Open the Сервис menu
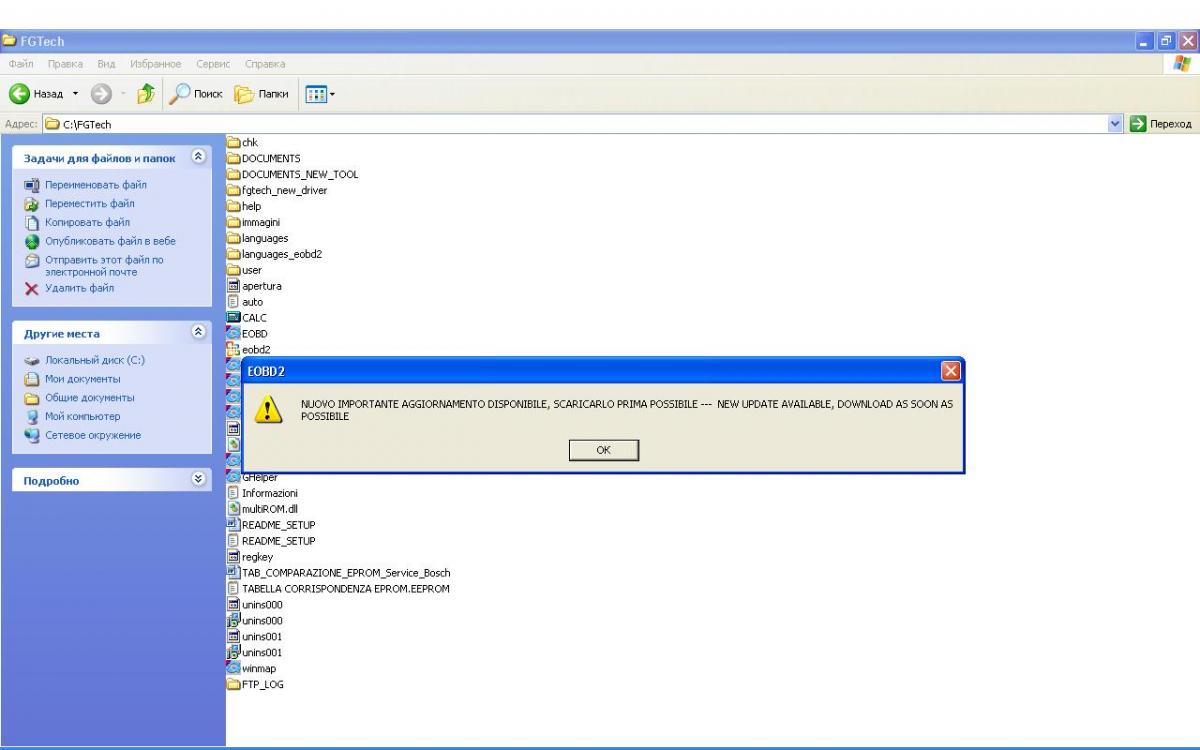The image size is (1200, 750). (214, 64)
